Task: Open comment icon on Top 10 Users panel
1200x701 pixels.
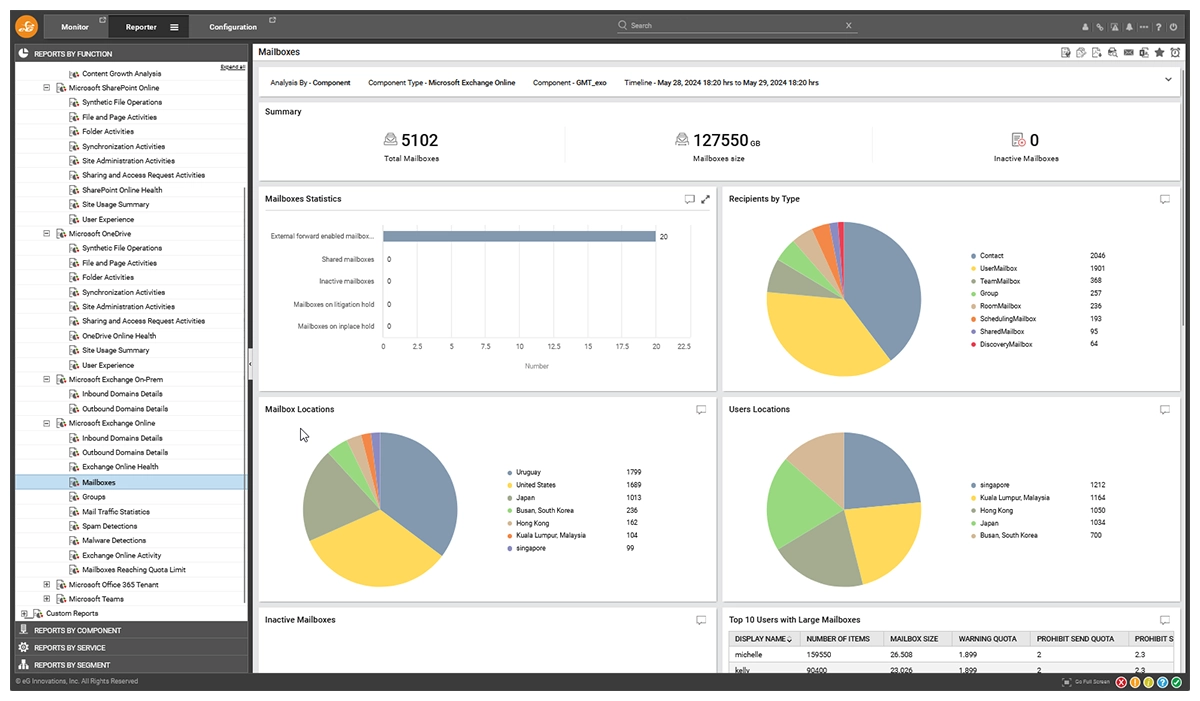Action: coord(1165,620)
